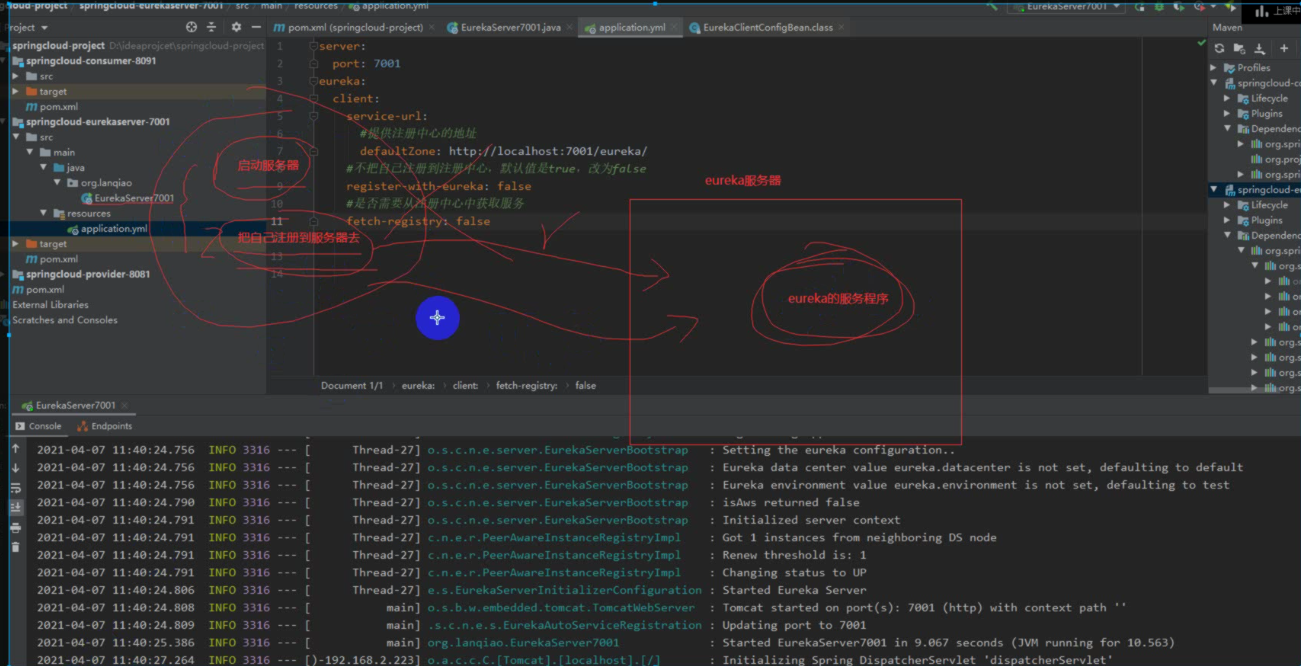Fold the eureka: block at line 3
Image resolution: width=1301 pixels, height=666 pixels.
pyautogui.click(x=314, y=81)
